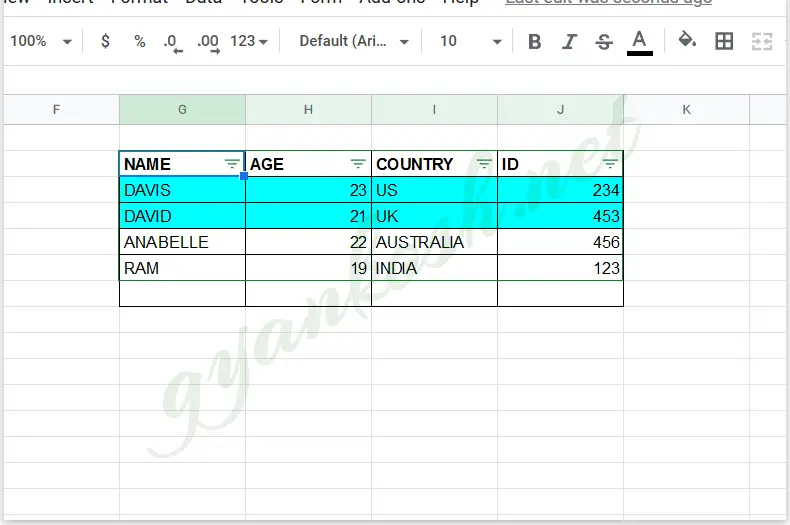The image size is (790, 525).
Task: Select column J header
Action: pos(560,109)
